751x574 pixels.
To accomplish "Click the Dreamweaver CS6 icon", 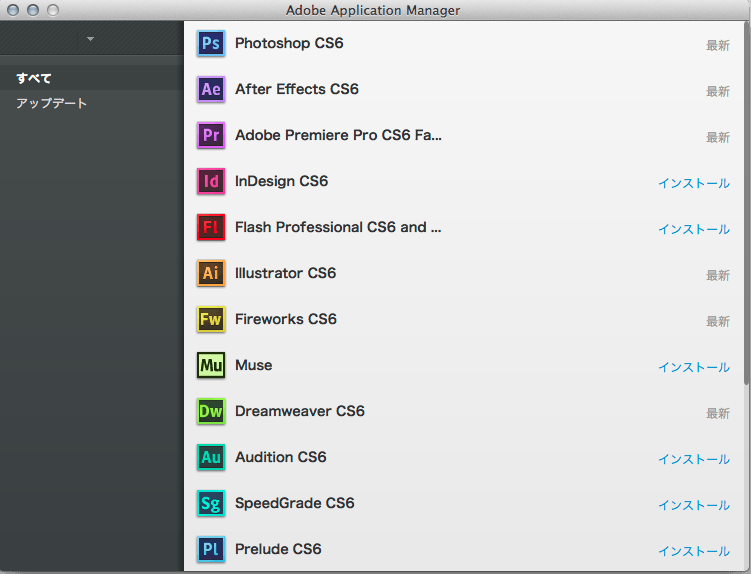I will coord(211,411).
